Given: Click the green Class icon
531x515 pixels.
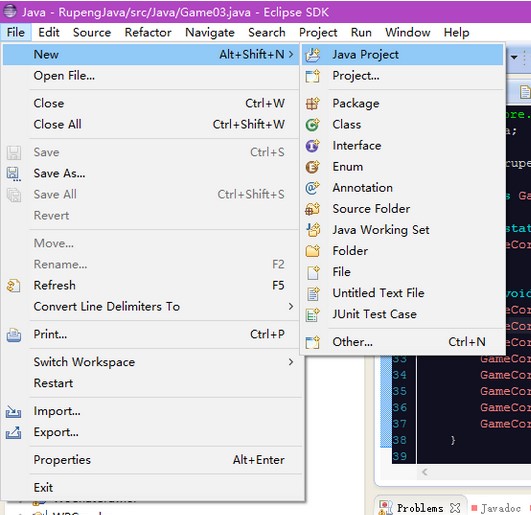Looking at the screenshot, I should [x=313, y=125].
